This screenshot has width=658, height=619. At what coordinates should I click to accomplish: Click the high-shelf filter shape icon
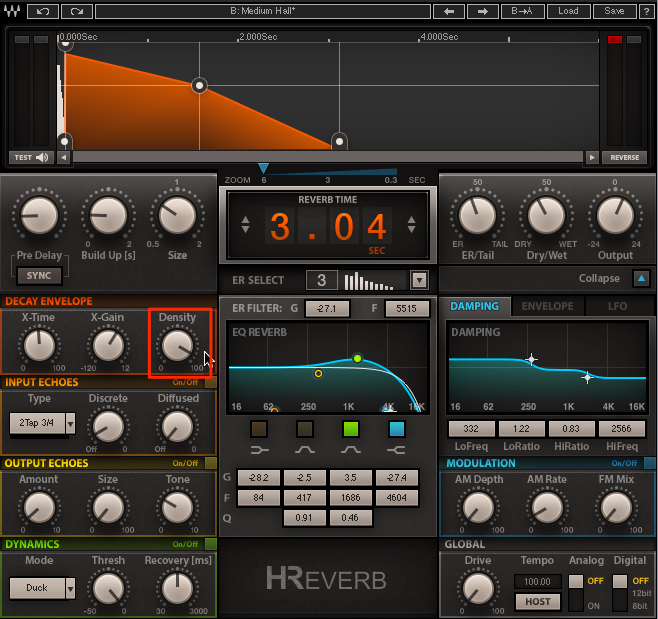[x=396, y=450]
